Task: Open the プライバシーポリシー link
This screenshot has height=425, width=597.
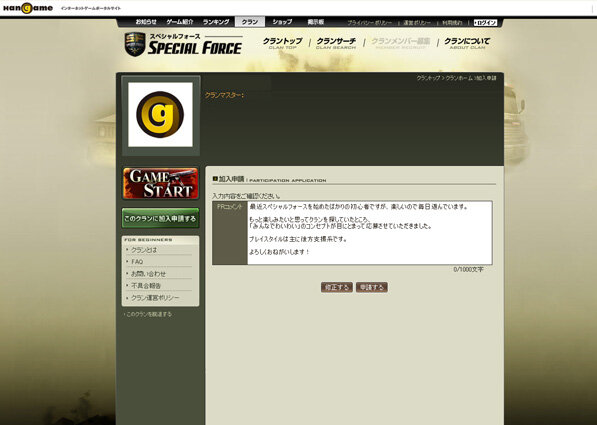Action: (x=369, y=23)
